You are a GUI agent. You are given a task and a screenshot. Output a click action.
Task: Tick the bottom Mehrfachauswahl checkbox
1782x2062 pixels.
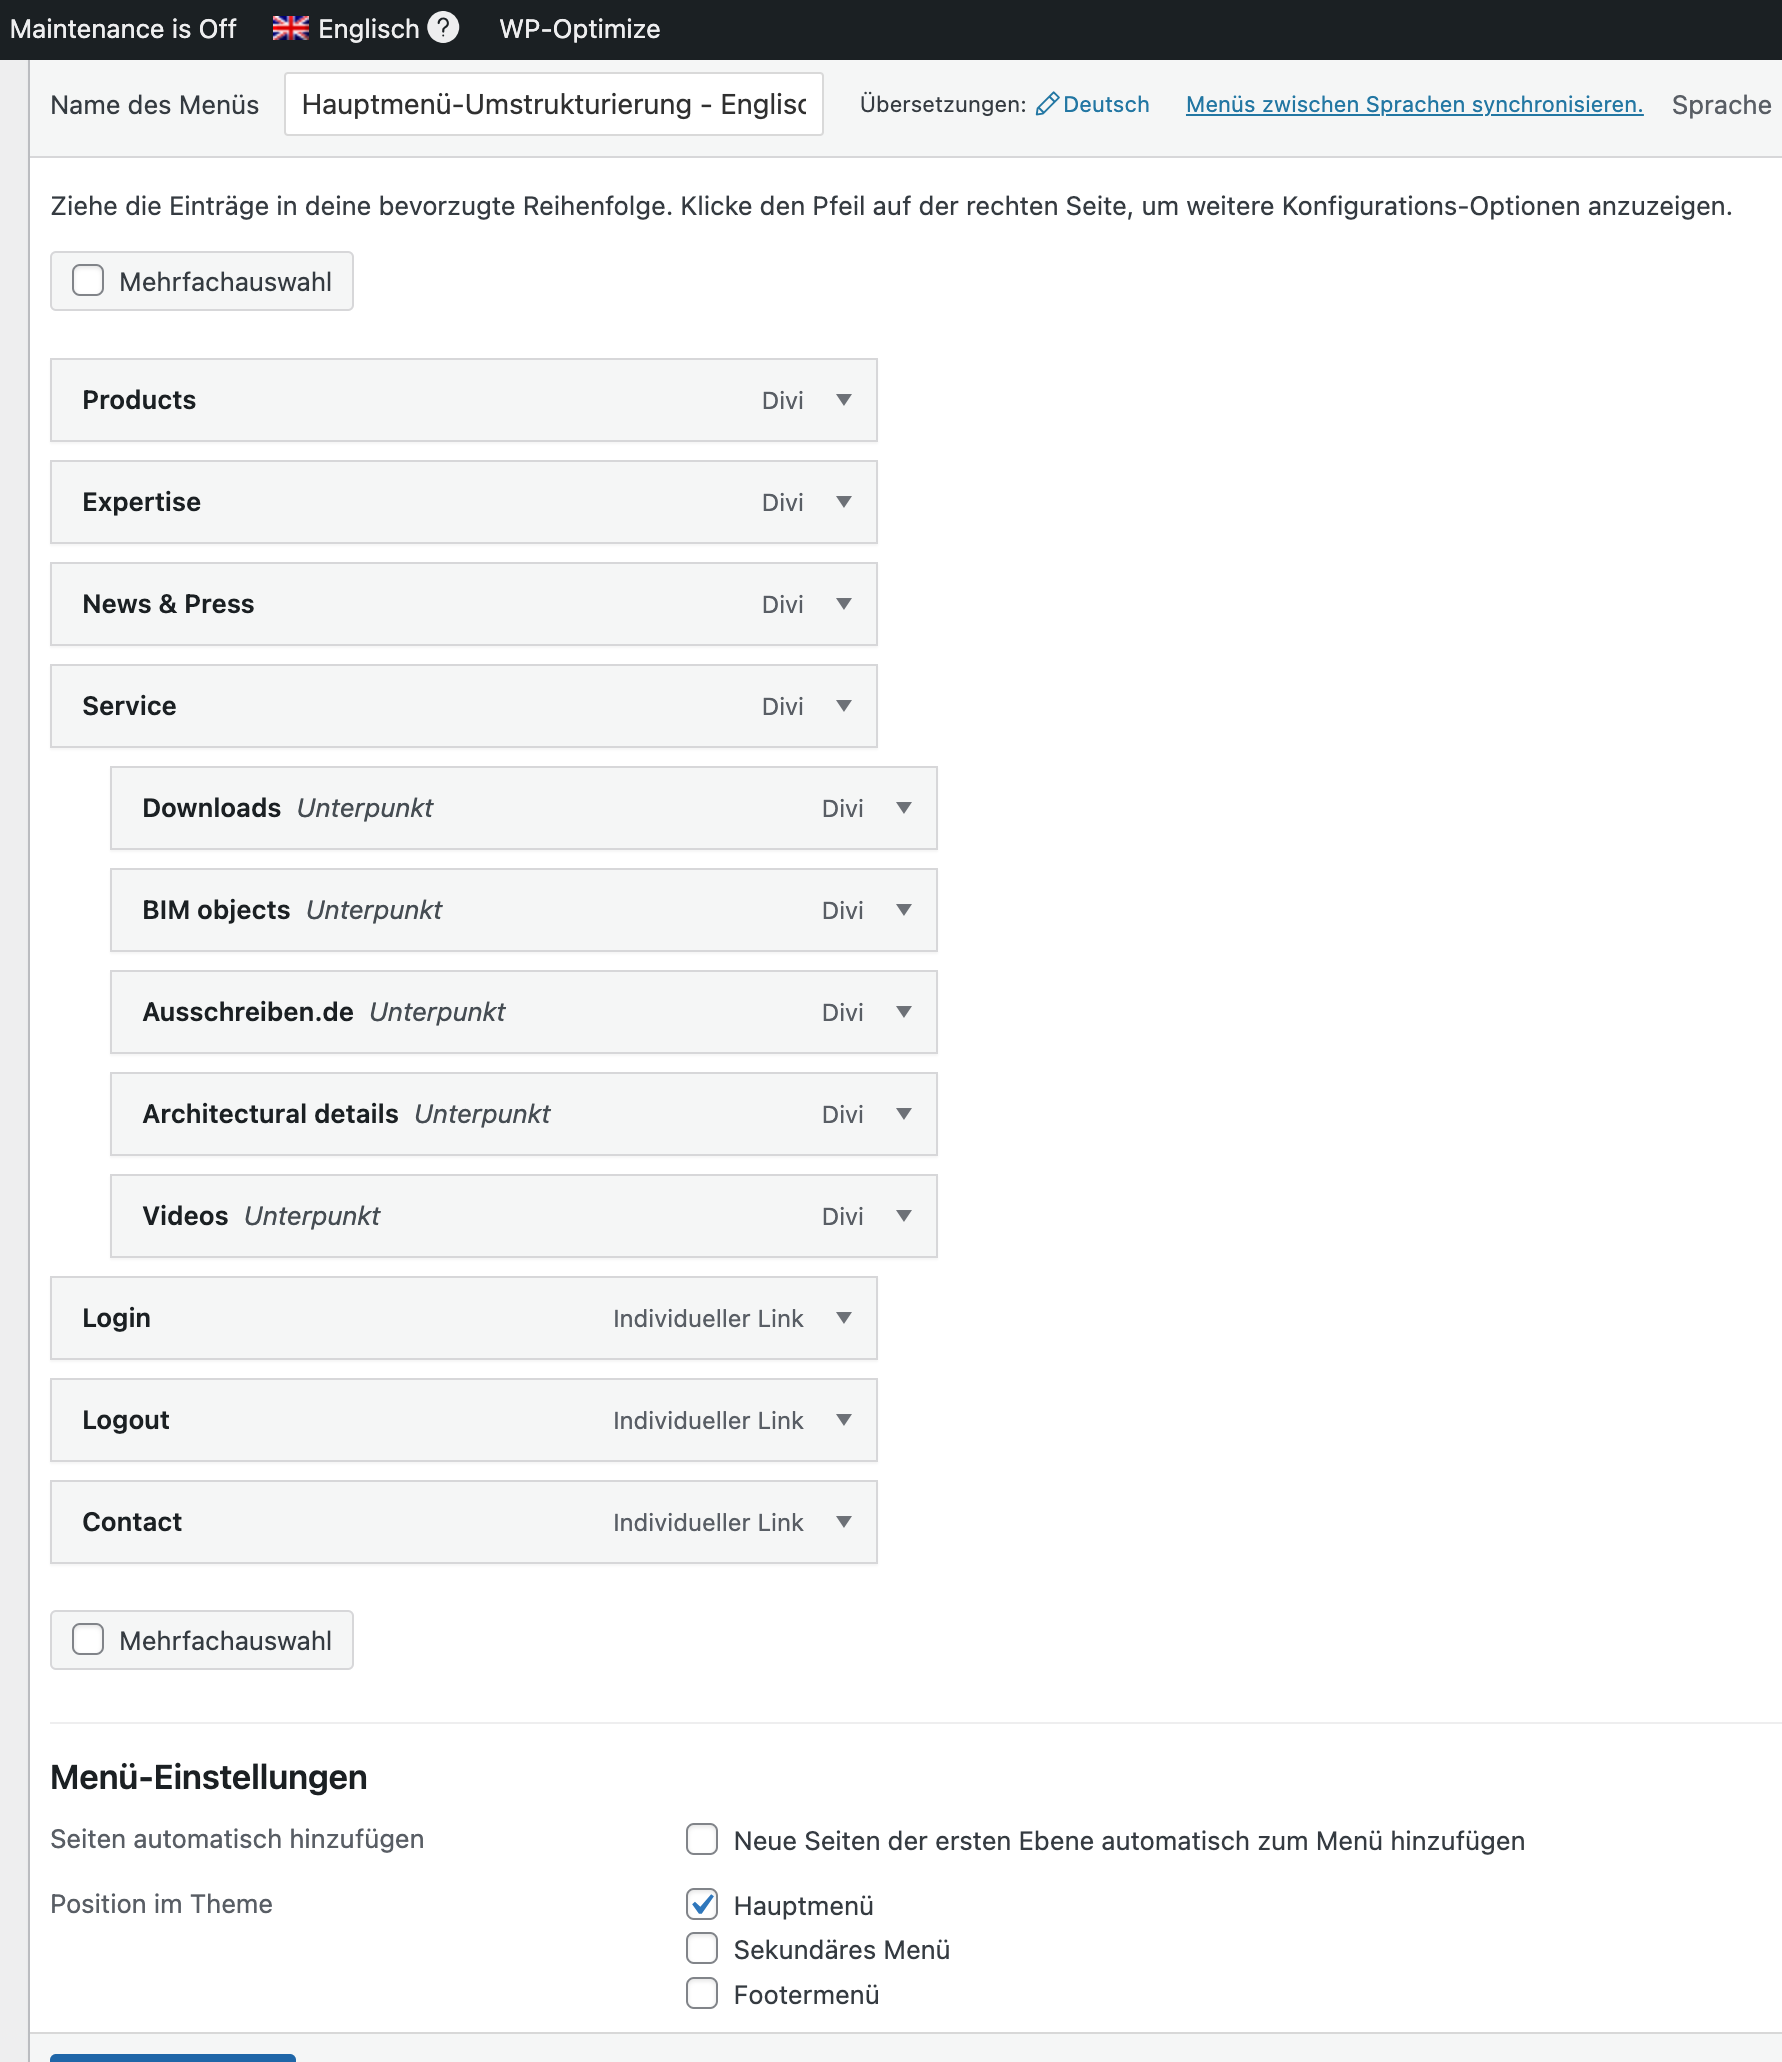[88, 1640]
